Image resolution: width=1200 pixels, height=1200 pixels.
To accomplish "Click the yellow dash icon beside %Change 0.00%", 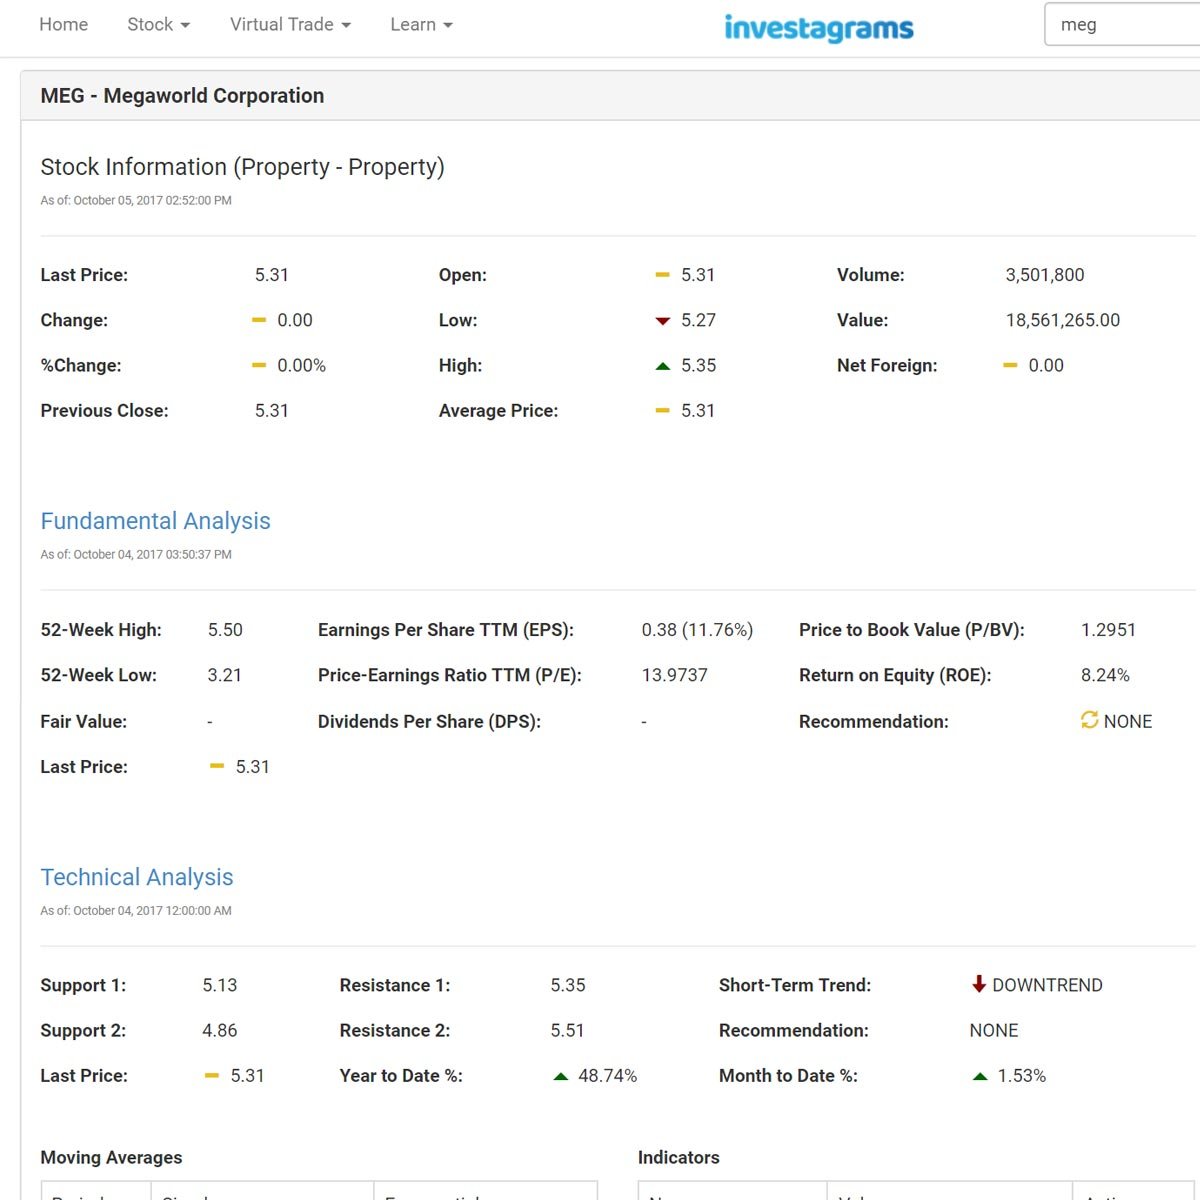I will 259,365.
